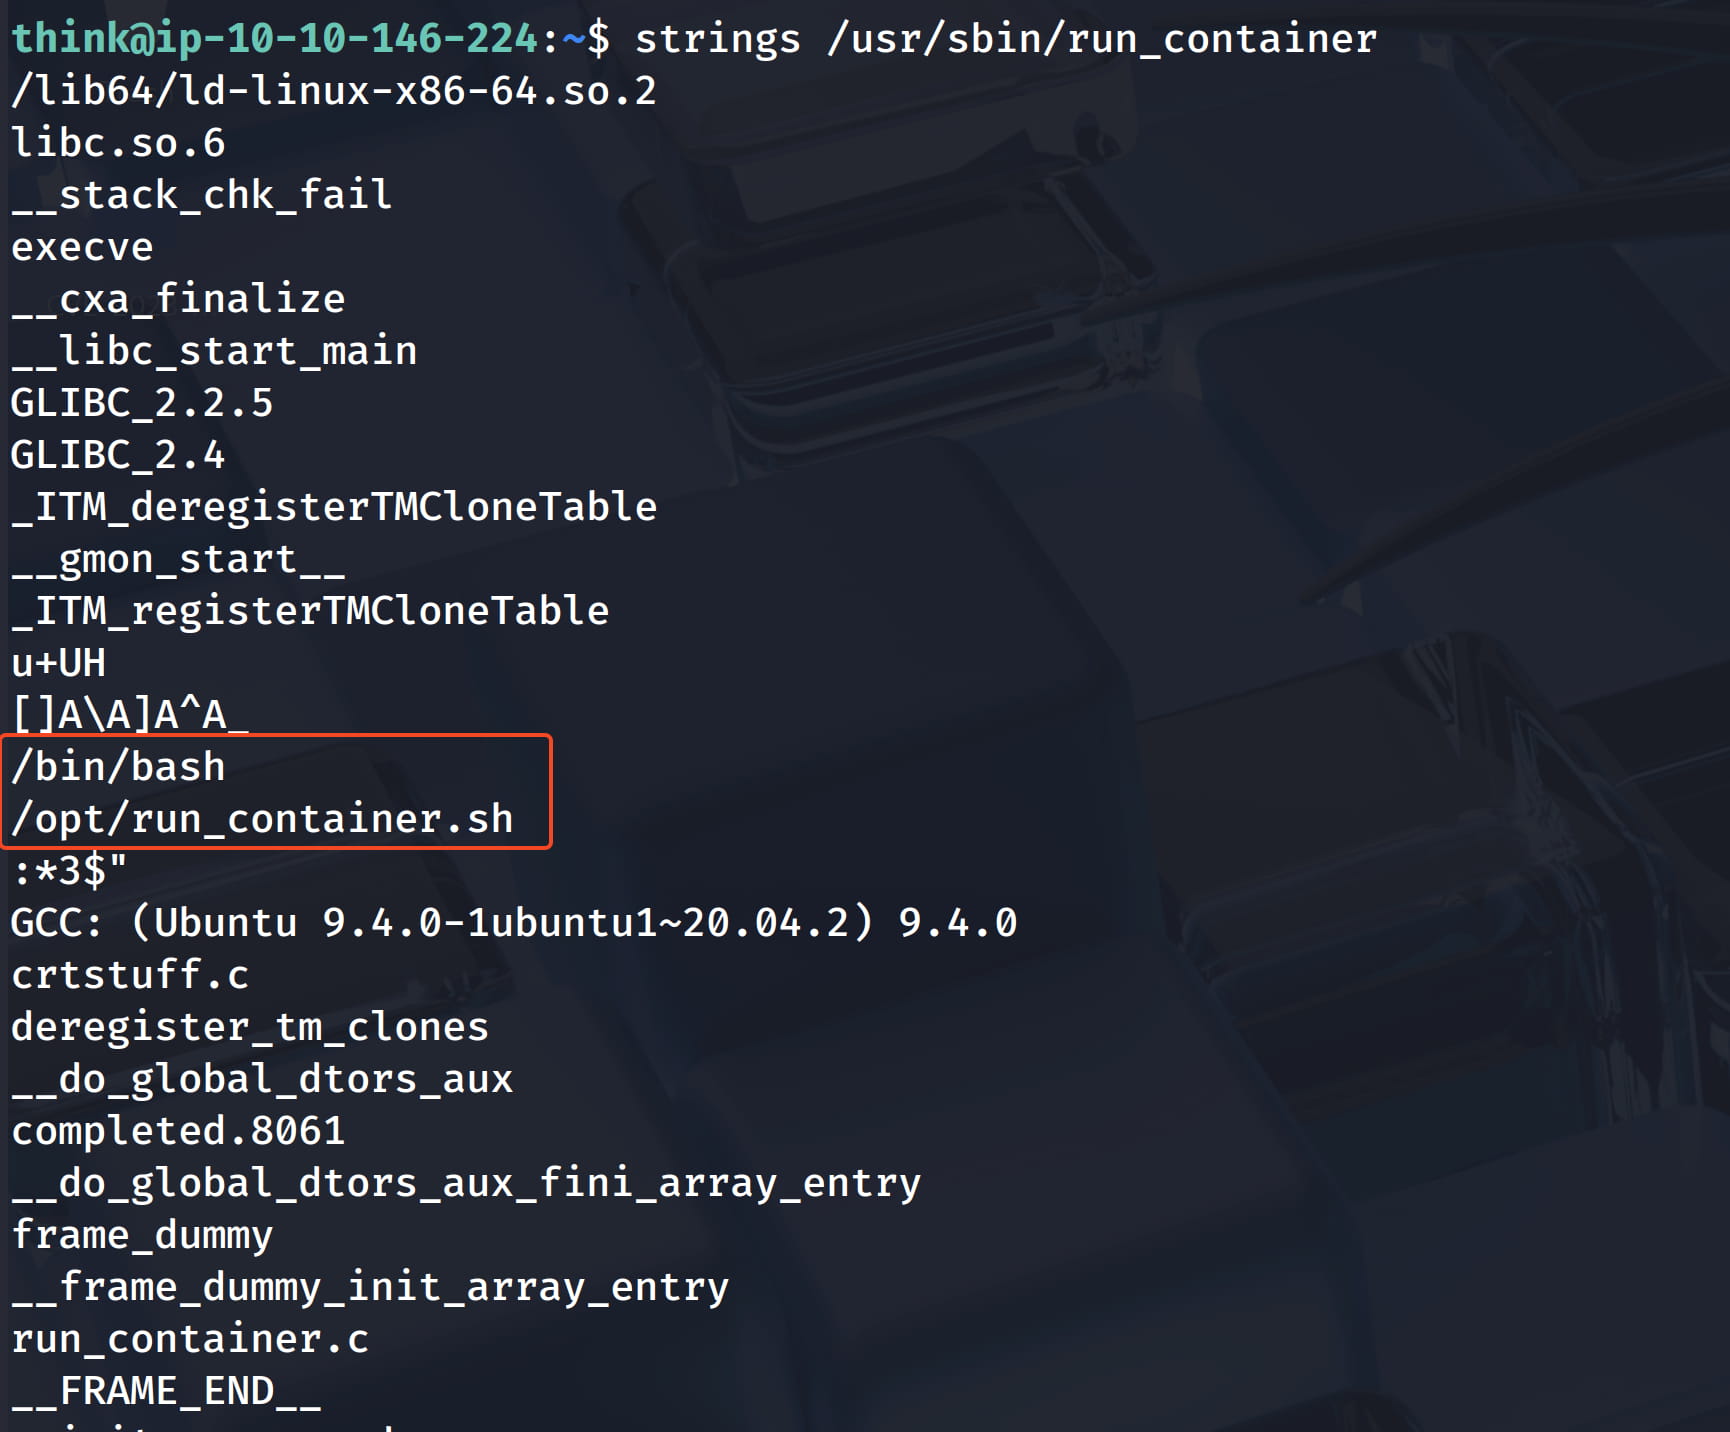This screenshot has height=1432, width=1730.
Task: Click the crtstuff.c line
Action: coord(130,975)
